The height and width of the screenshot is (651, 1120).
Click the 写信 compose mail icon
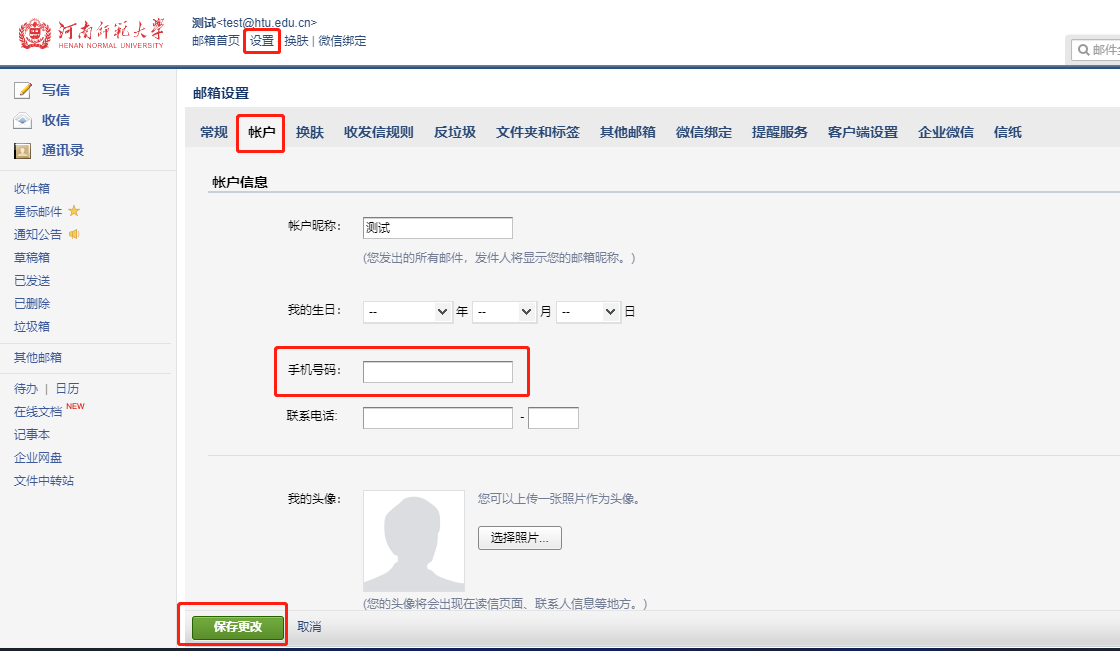click(x=23, y=91)
